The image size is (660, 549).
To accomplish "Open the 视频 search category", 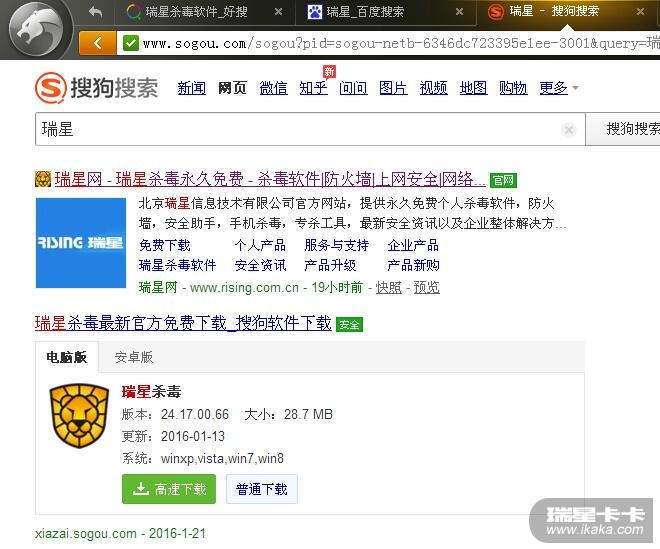I will 434,88.
